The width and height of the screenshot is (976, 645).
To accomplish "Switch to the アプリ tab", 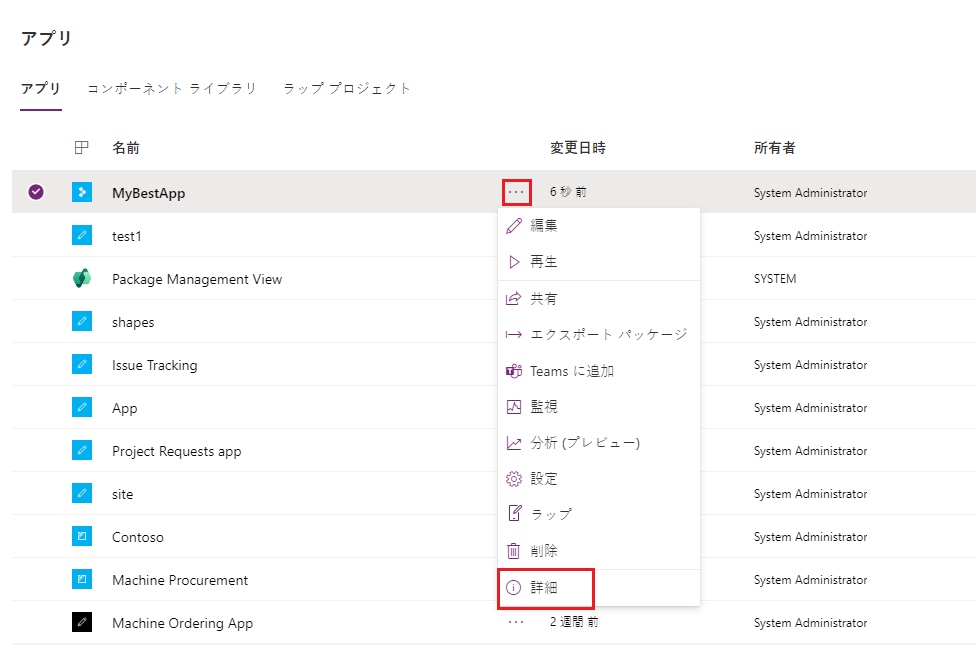I will tap(40, 88).
